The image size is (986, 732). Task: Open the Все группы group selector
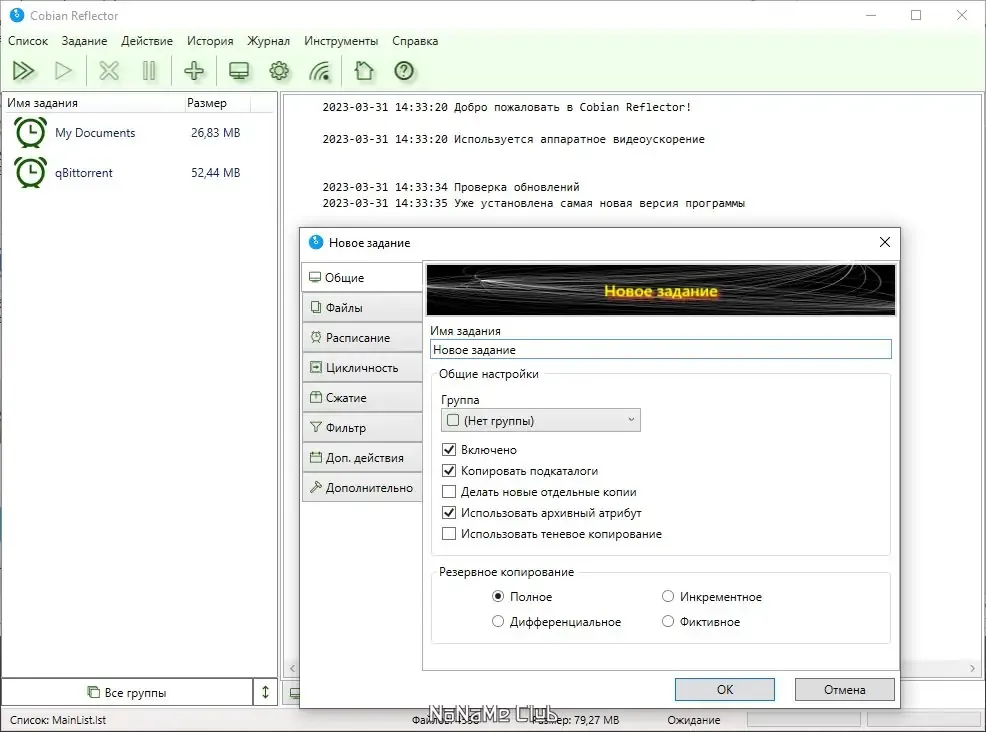(x=127, y=692)
